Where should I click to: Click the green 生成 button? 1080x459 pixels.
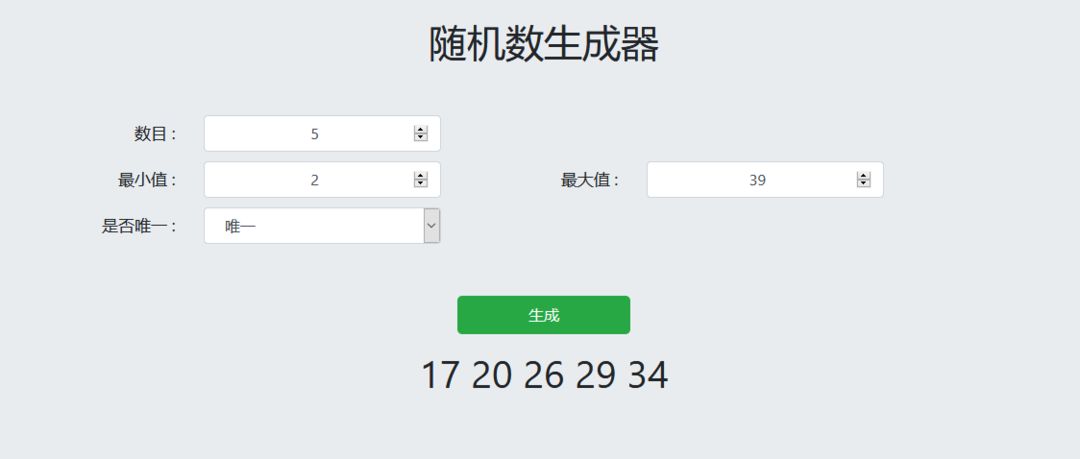tap(543, 315)
